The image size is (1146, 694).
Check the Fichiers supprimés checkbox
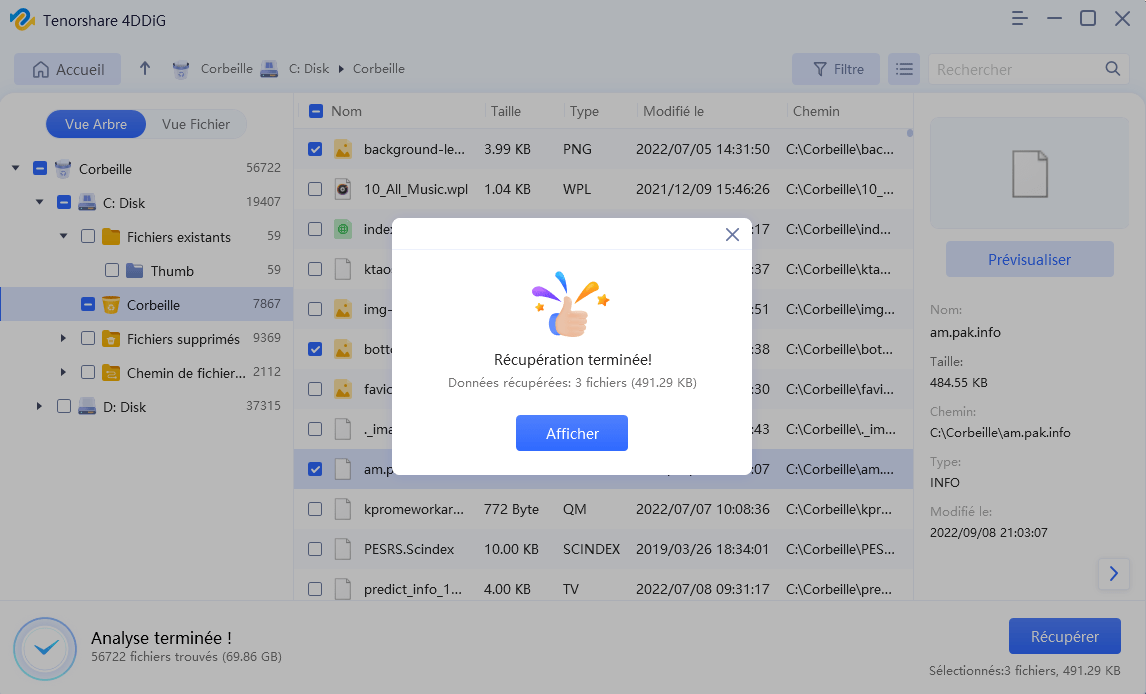click(x=88, y=338)
